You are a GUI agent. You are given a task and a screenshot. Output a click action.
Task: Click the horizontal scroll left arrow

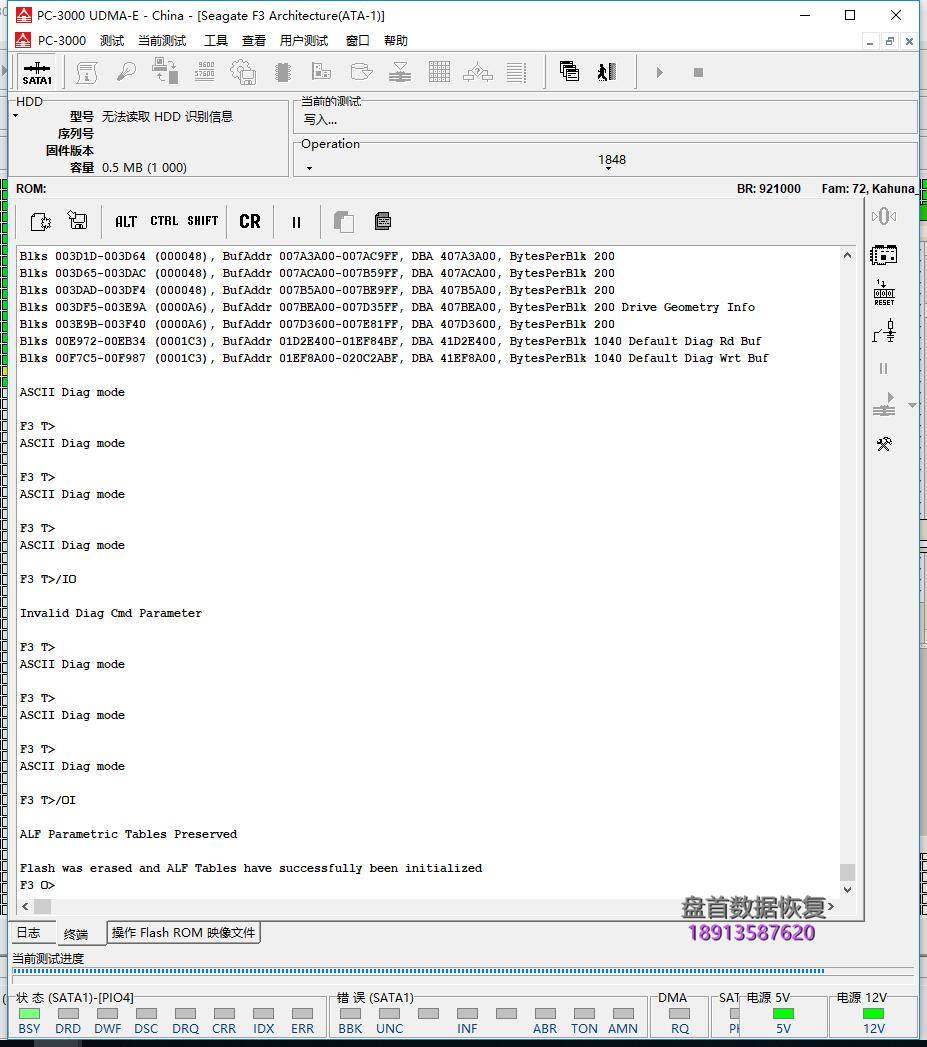[25, 906]
